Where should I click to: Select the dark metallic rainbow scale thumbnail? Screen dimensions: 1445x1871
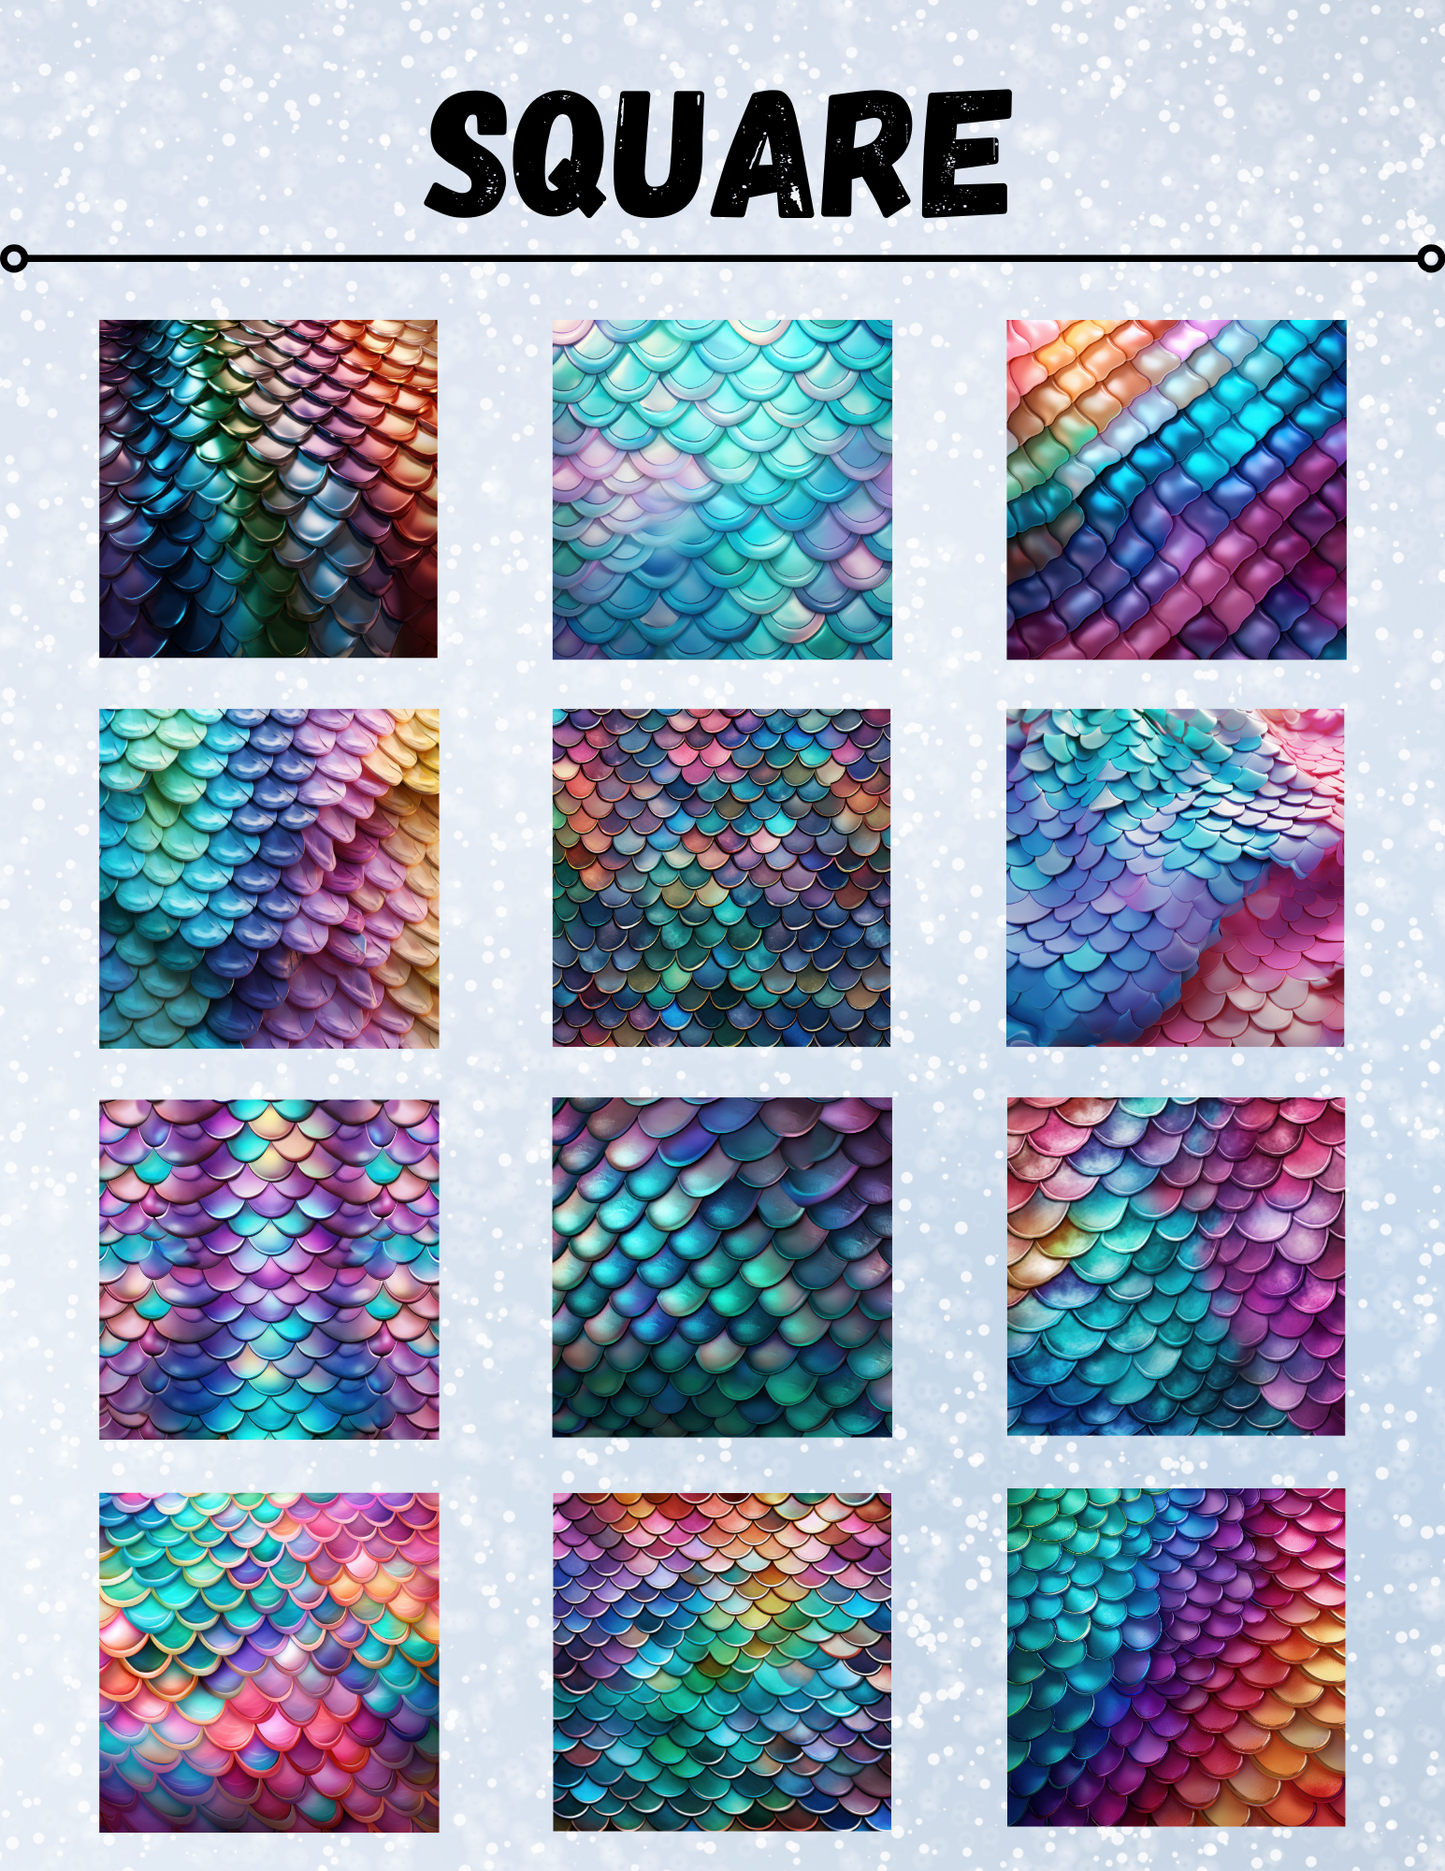(268, 489)
